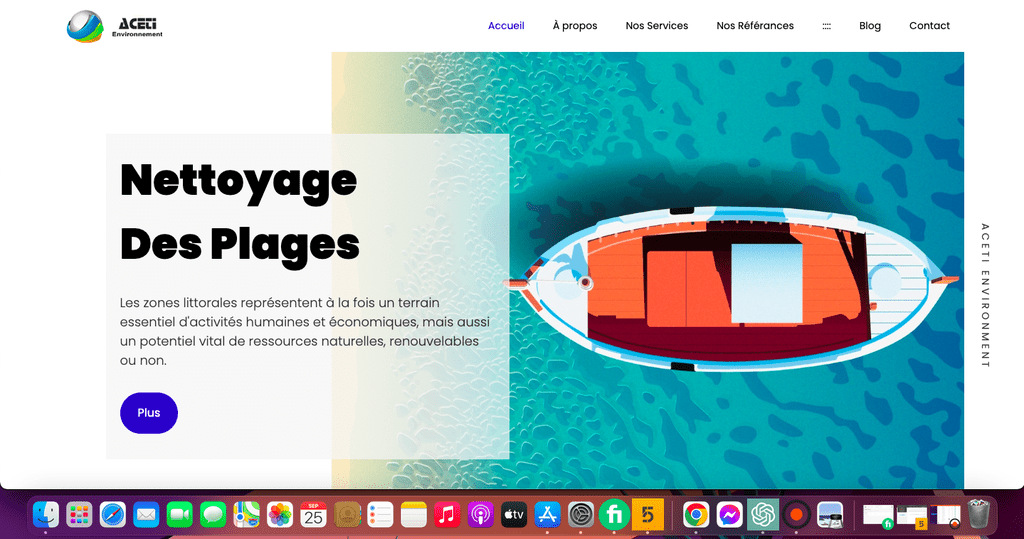Open System Settings from the dock
The height and width of the screenshot is (539, 1024).
click(x=581, y=515)
